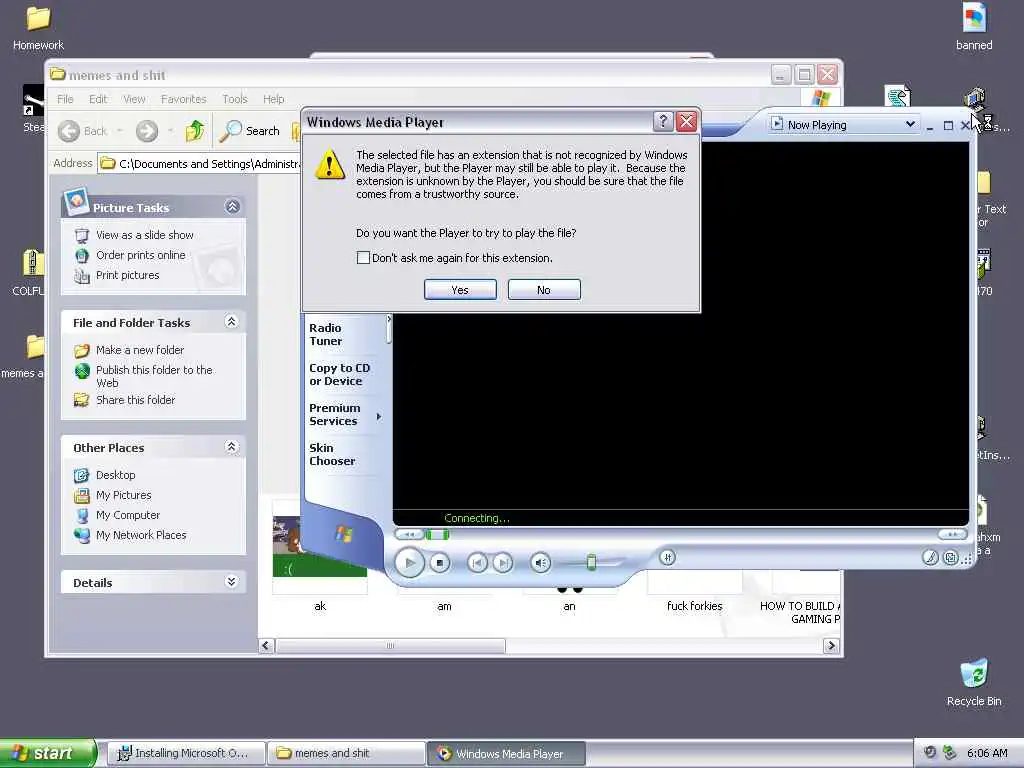
Task: Click the horizontal scrollbar right arrow
Action: (x=831, y=646)
